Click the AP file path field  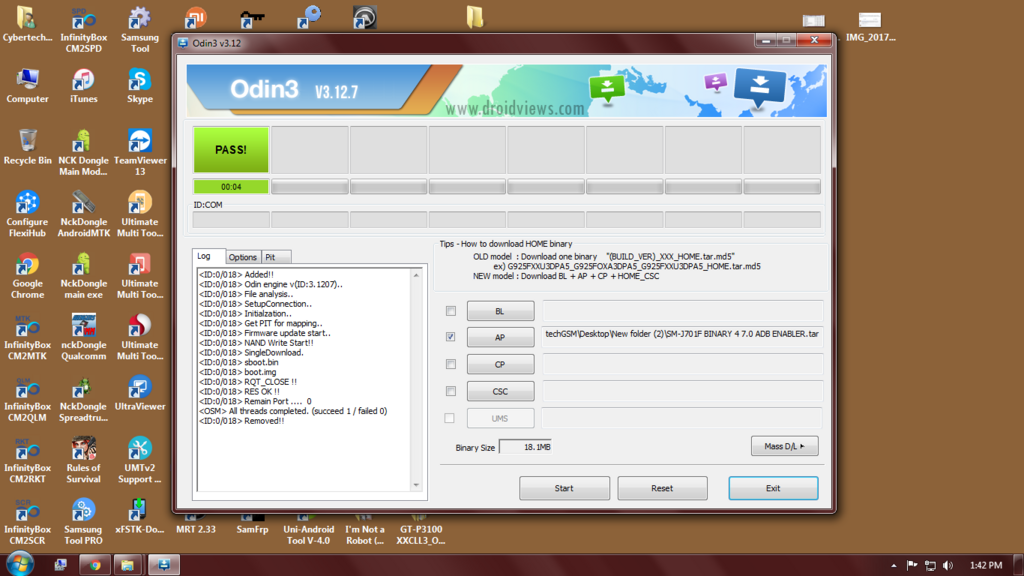pos(682,337)
